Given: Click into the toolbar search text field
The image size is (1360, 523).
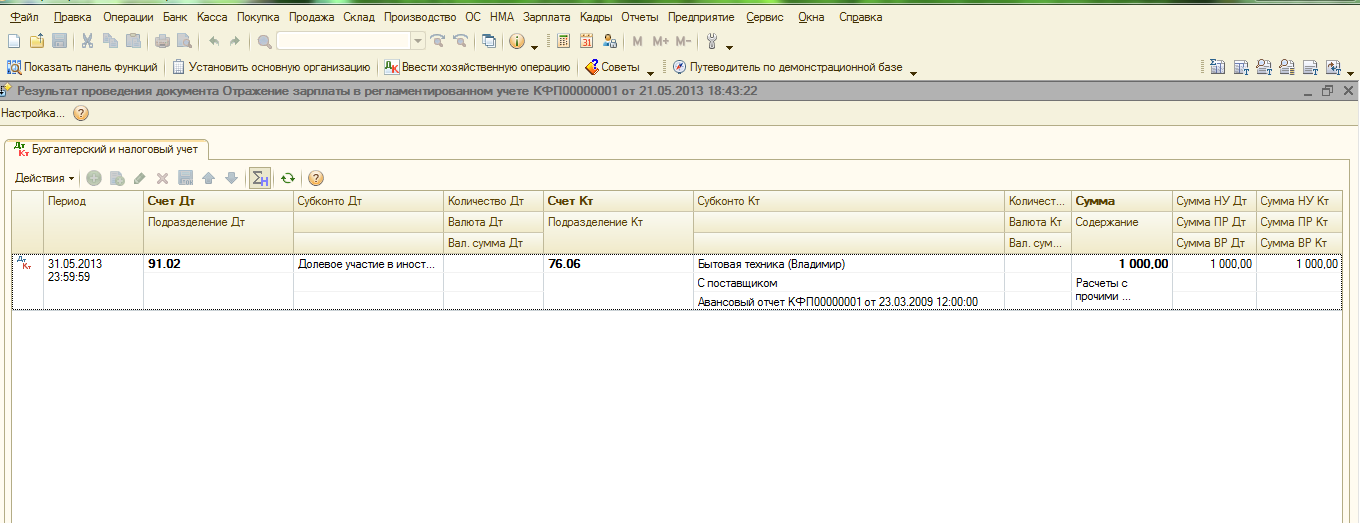Looking at the screenshot, I should (344, 41).
